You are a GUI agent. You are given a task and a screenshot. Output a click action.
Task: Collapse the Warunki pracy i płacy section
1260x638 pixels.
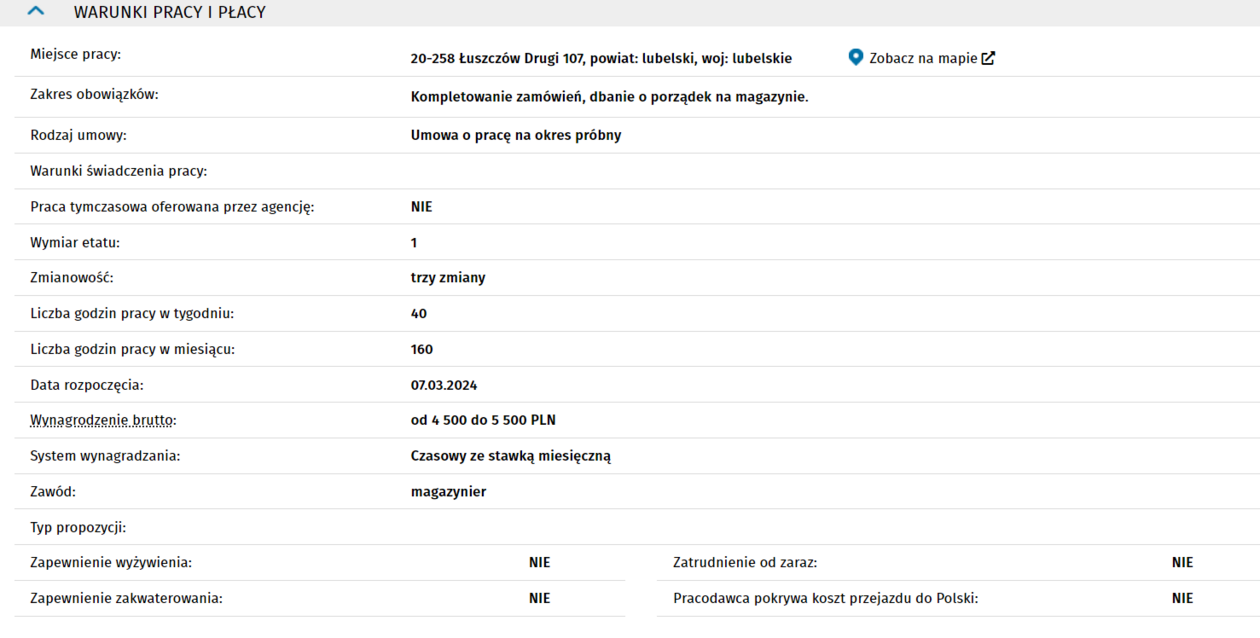37,12
